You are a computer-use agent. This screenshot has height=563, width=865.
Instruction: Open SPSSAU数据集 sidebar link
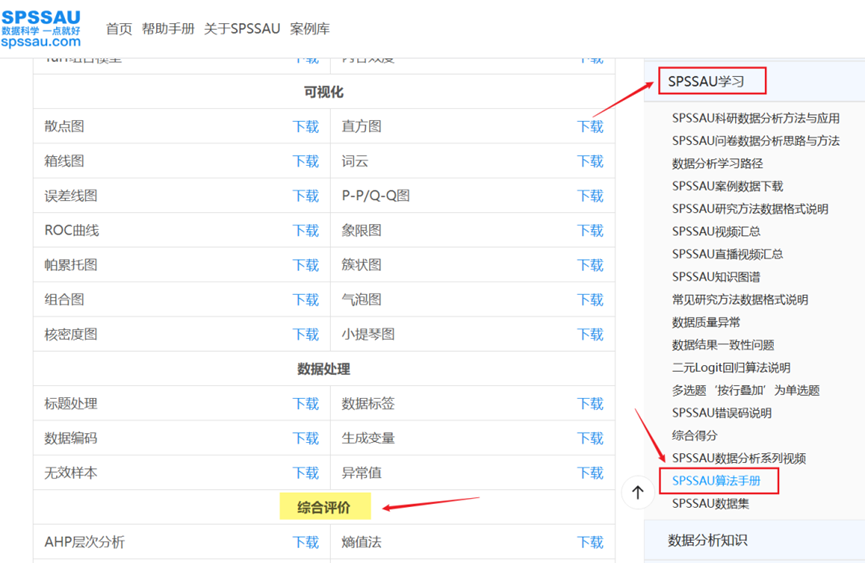711,503
